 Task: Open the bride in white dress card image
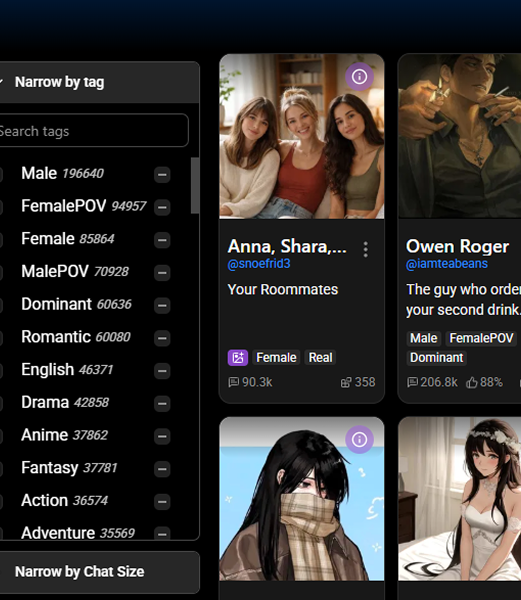[x=459, y=499]
